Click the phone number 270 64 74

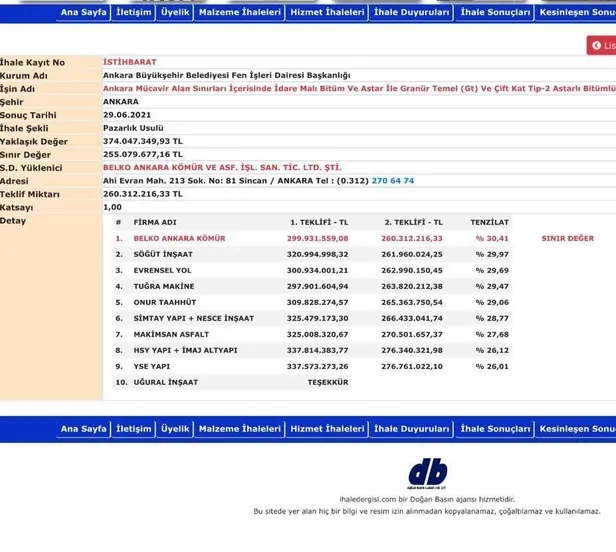pos(393,180)
